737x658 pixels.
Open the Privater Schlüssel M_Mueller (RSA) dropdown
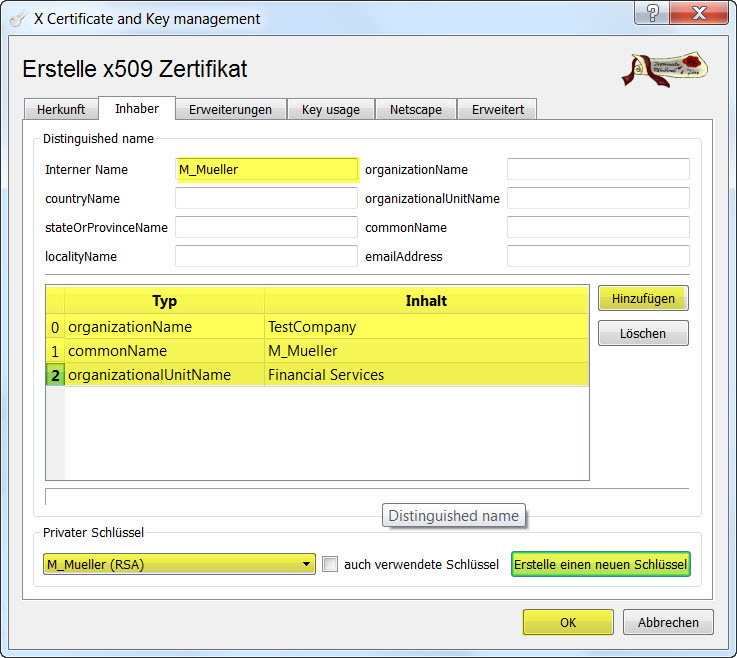[179, 565]
